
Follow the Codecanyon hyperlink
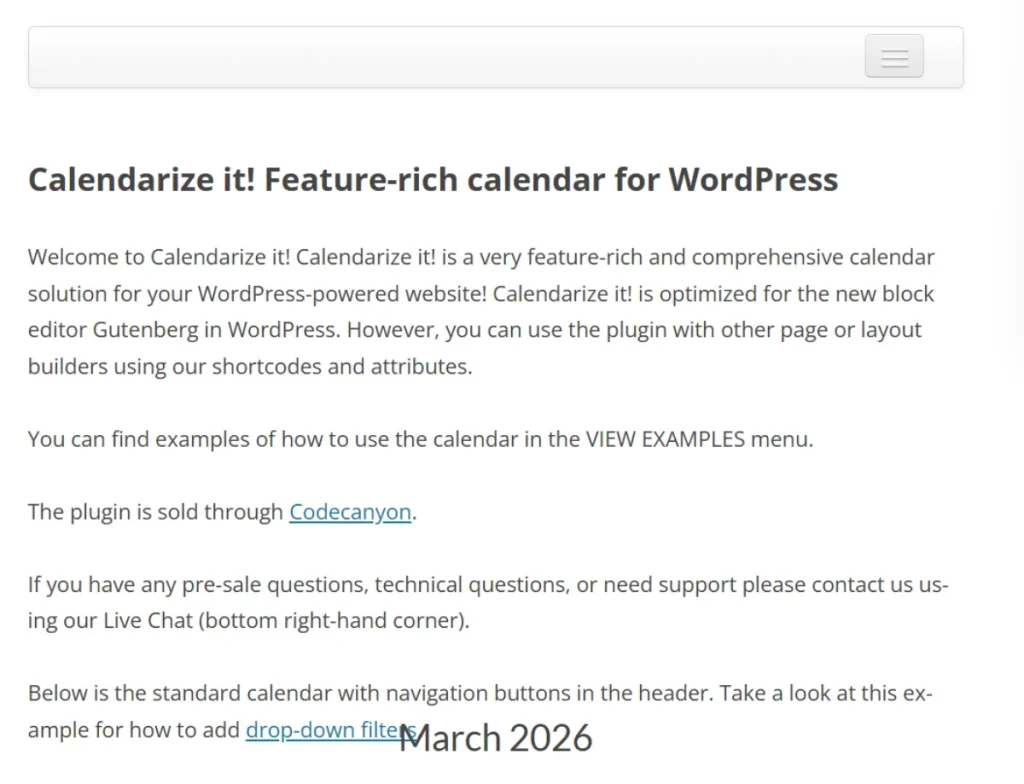[350, 511]
